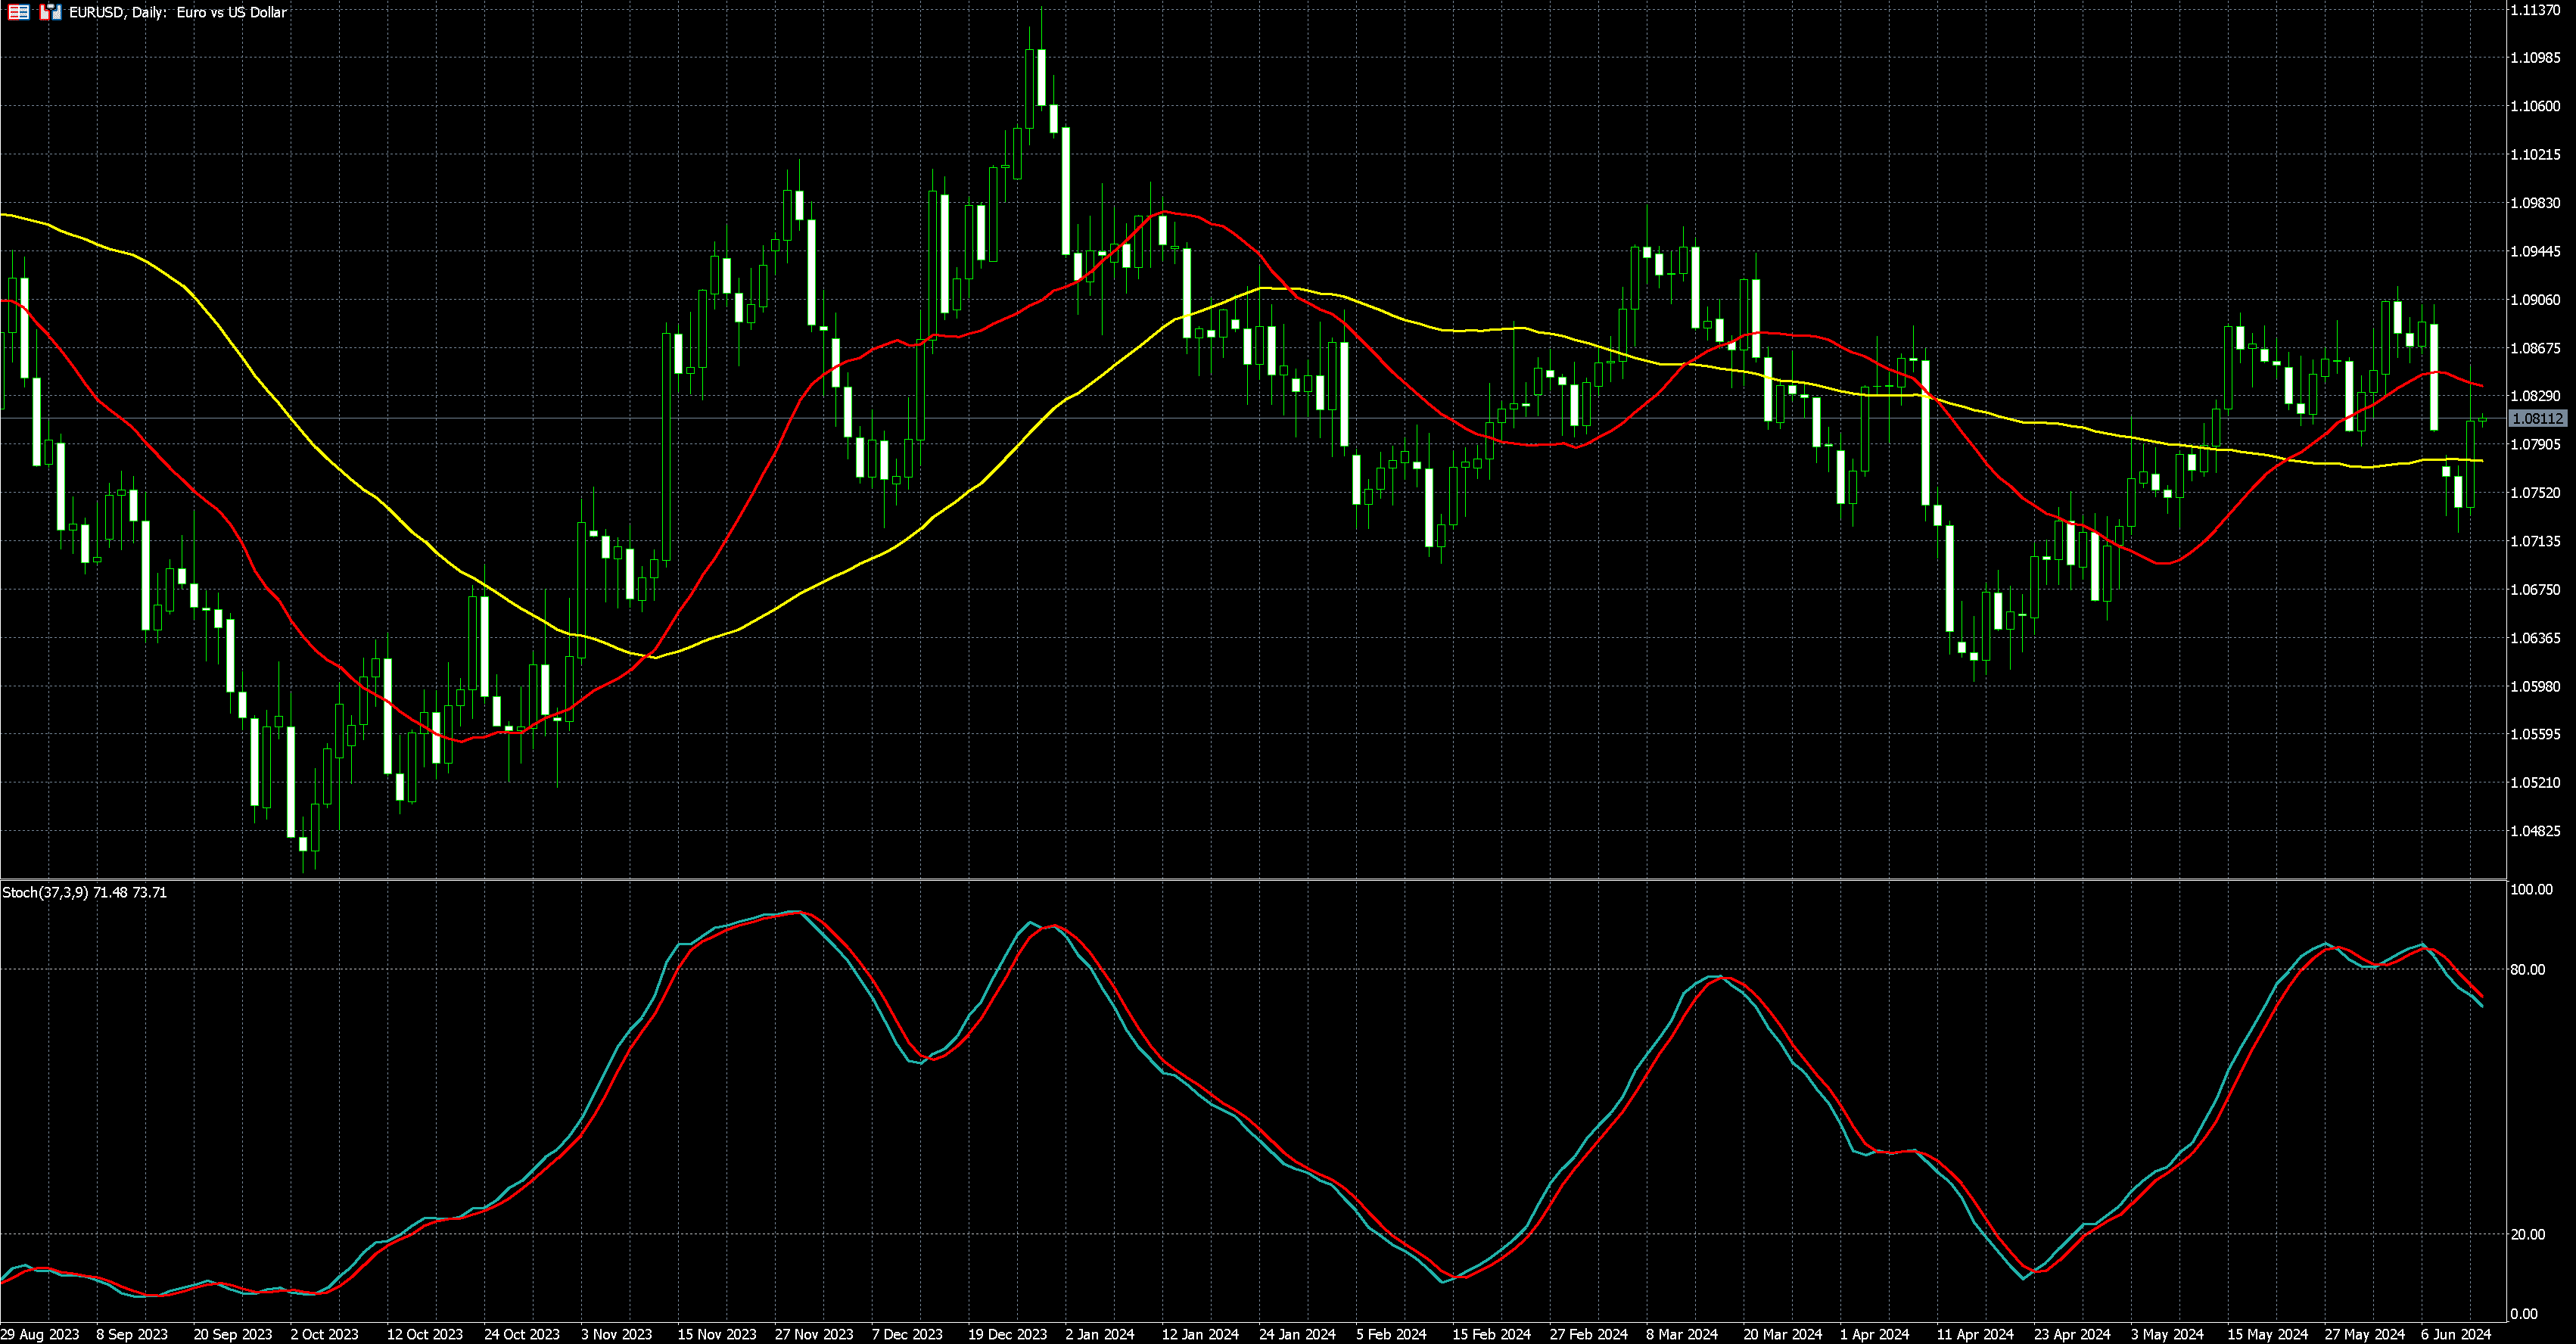Viewport: 2576px width, 1344px height.
Task: Click the 11 Apr 2024 date label
Action: (x=1975, y=1334)
